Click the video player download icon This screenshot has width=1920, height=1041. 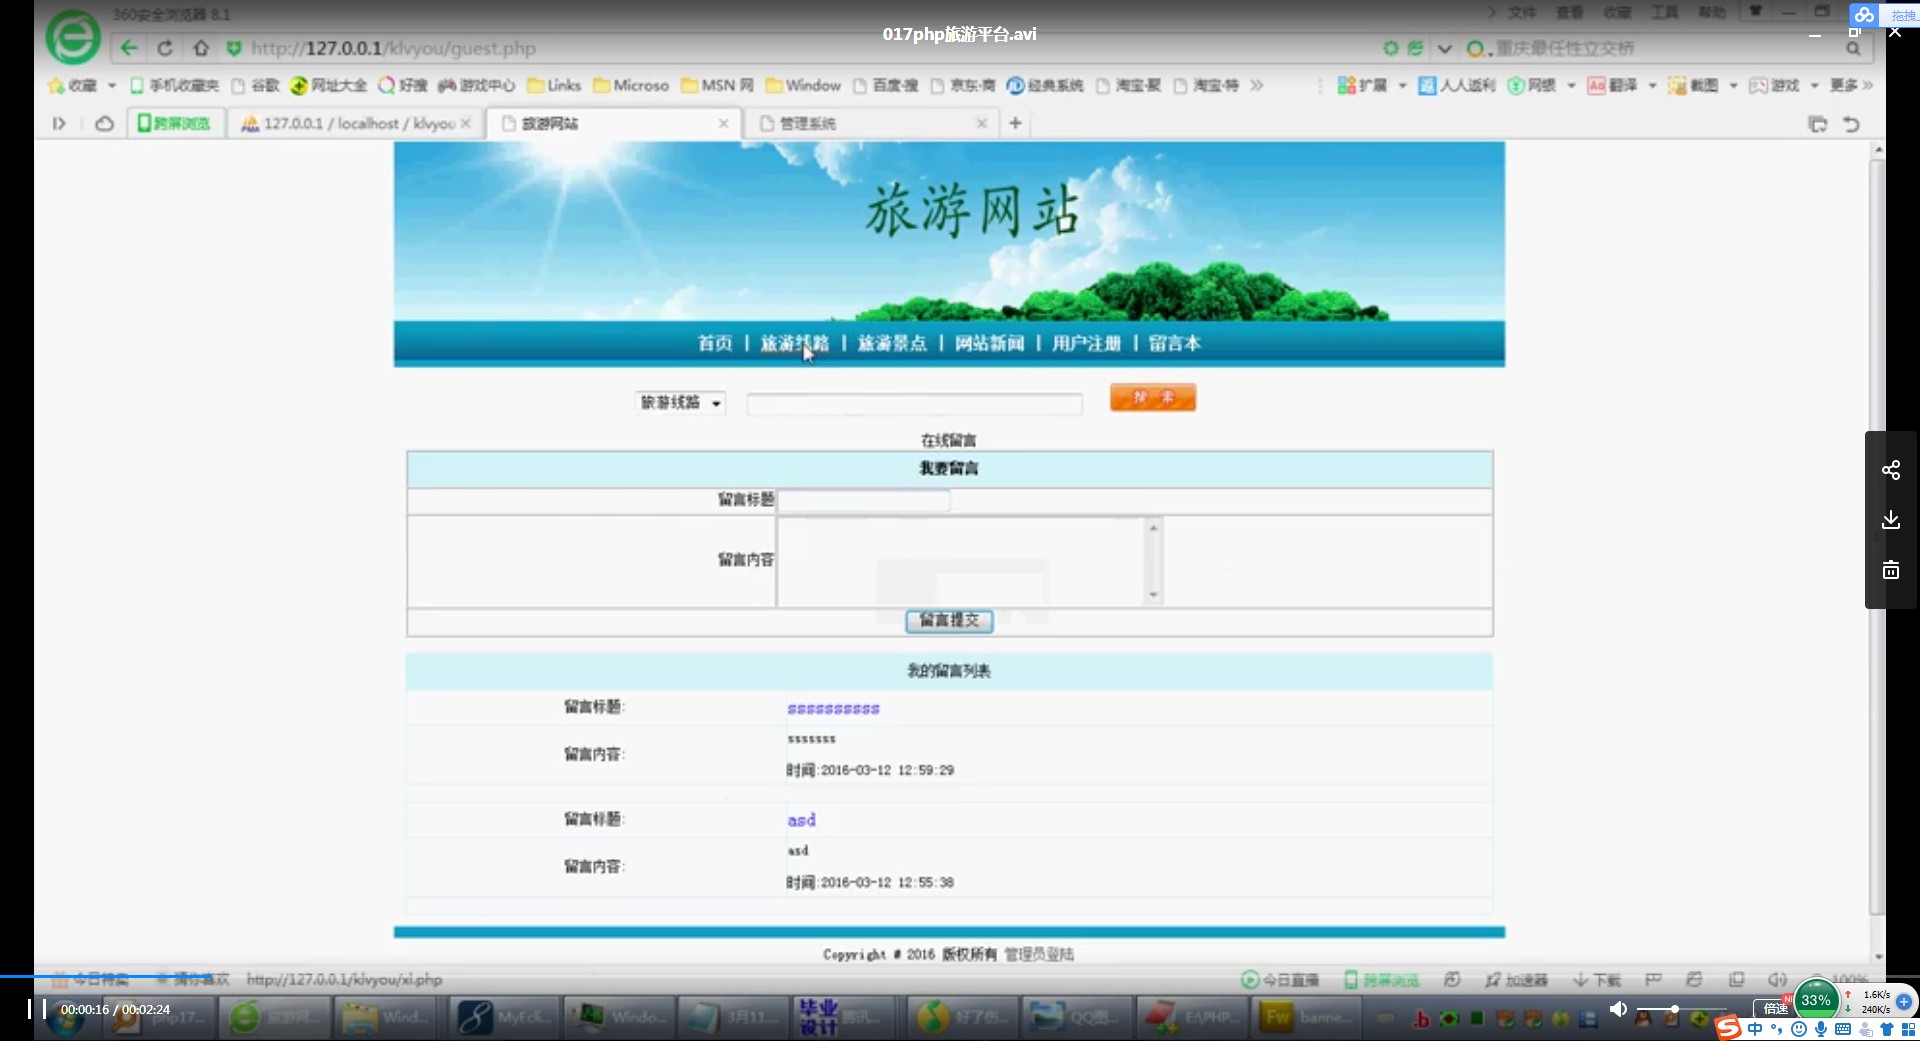click(1891, 520)
